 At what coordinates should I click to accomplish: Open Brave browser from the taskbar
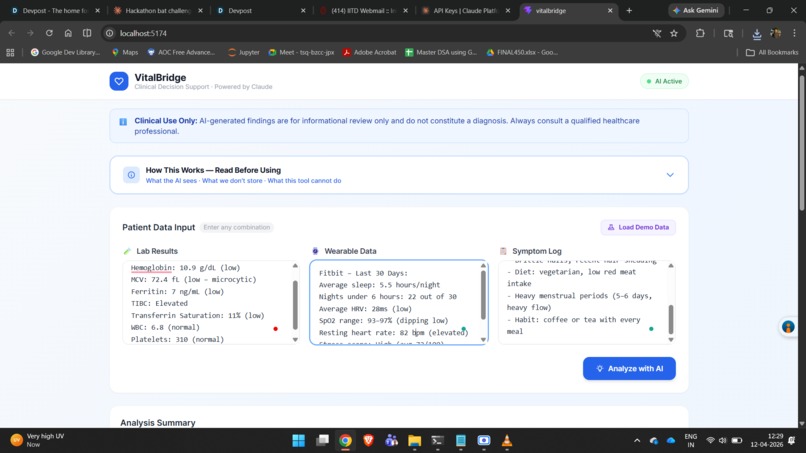pyautogui.click(x=369, y=441)
